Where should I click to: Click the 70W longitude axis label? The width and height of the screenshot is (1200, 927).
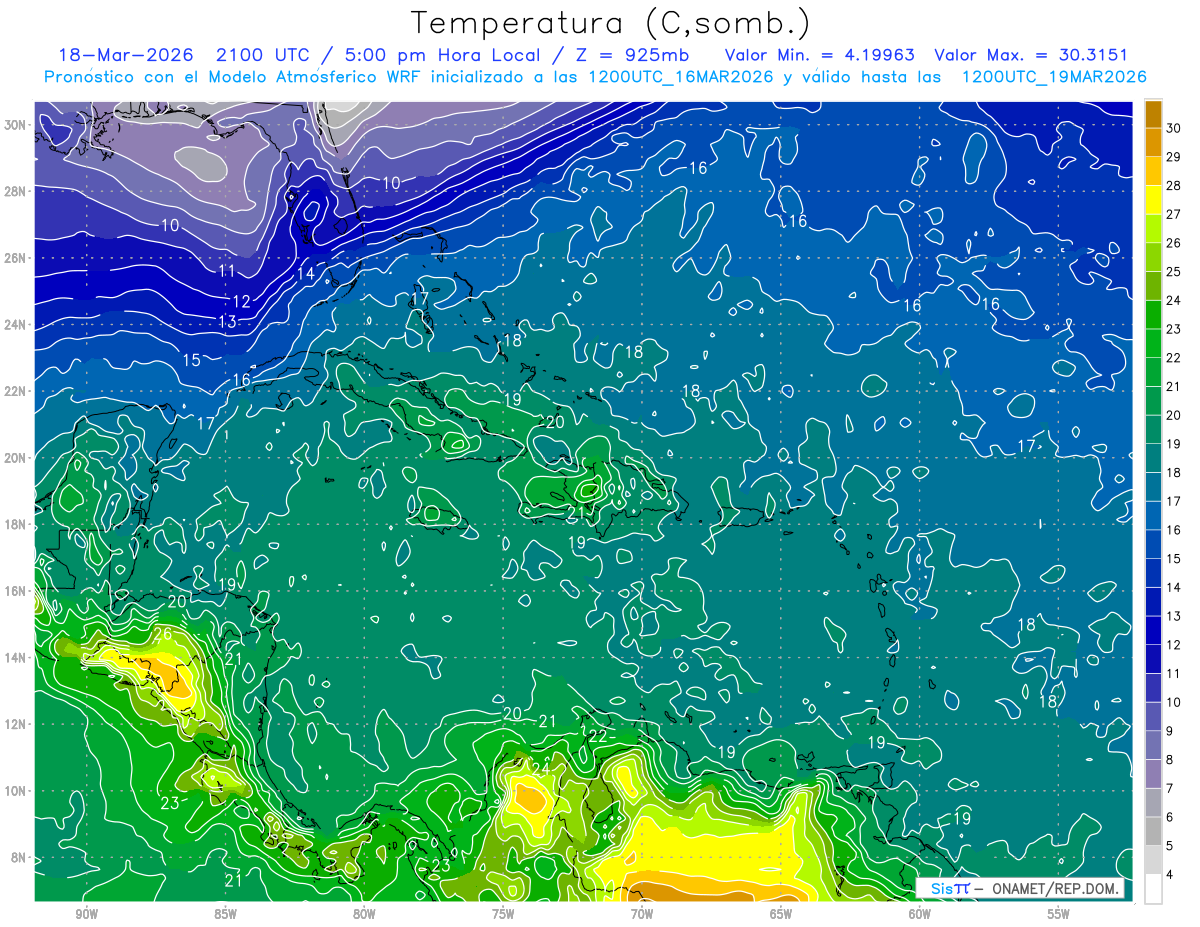point(642,915)
